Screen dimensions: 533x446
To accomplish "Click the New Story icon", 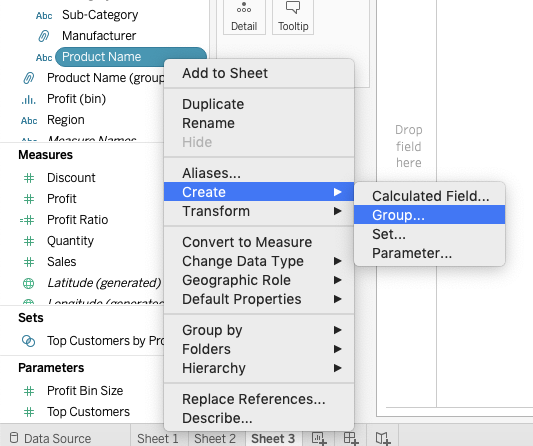I will [383, 438].
